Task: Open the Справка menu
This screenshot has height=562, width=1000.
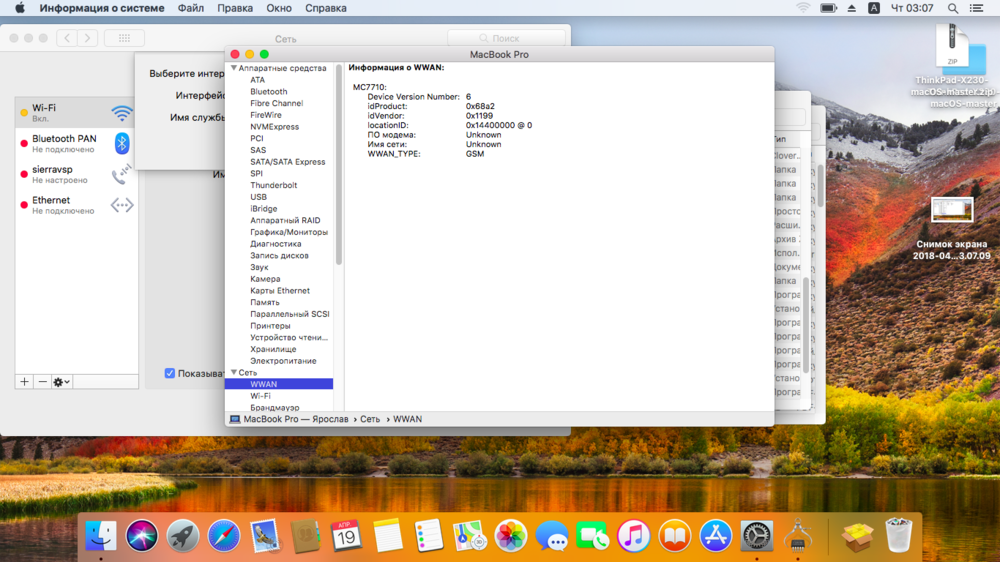Action: pos(325,8)
